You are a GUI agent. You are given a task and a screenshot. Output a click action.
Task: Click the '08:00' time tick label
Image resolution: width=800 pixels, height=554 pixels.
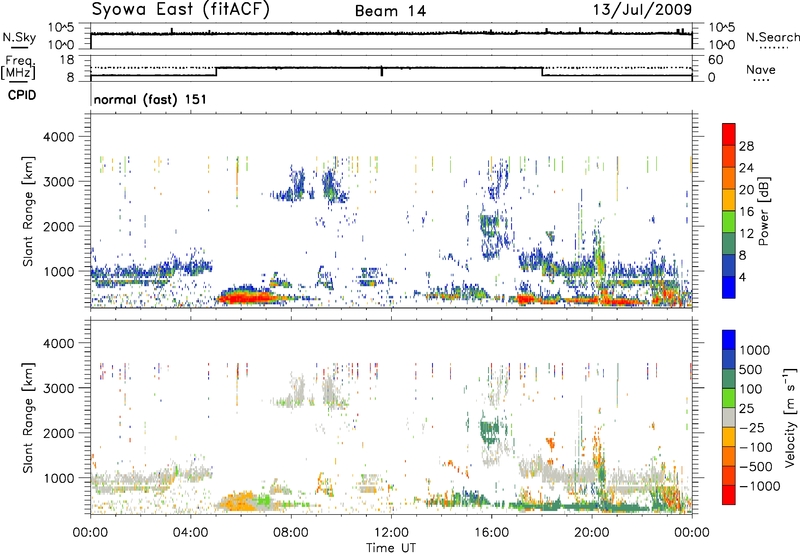click(x=291, y=533)
